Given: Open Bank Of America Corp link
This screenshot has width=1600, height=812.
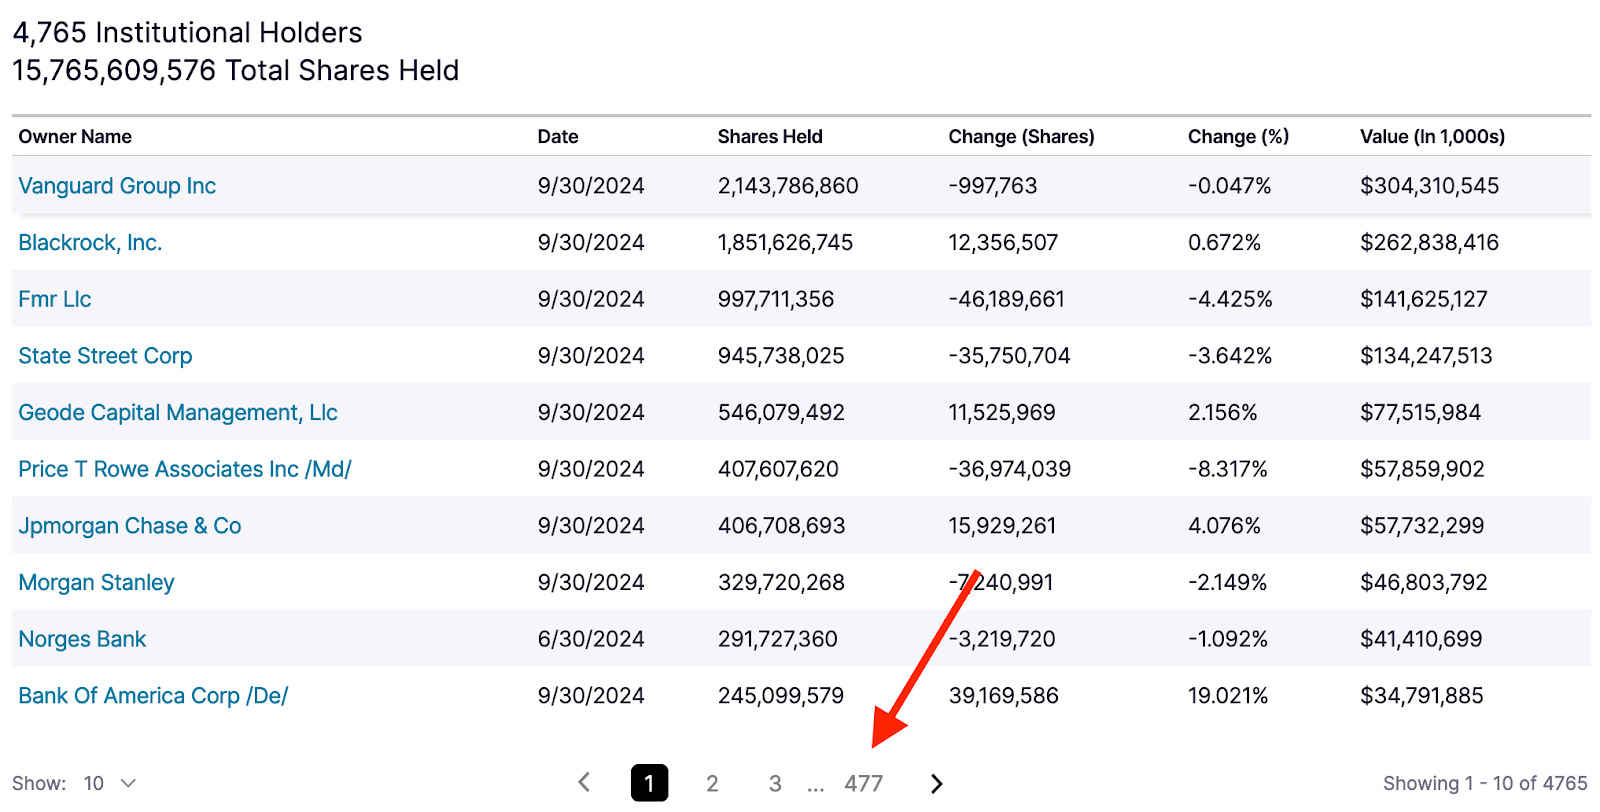Looking at the screenshot, I should coord(153,696).
